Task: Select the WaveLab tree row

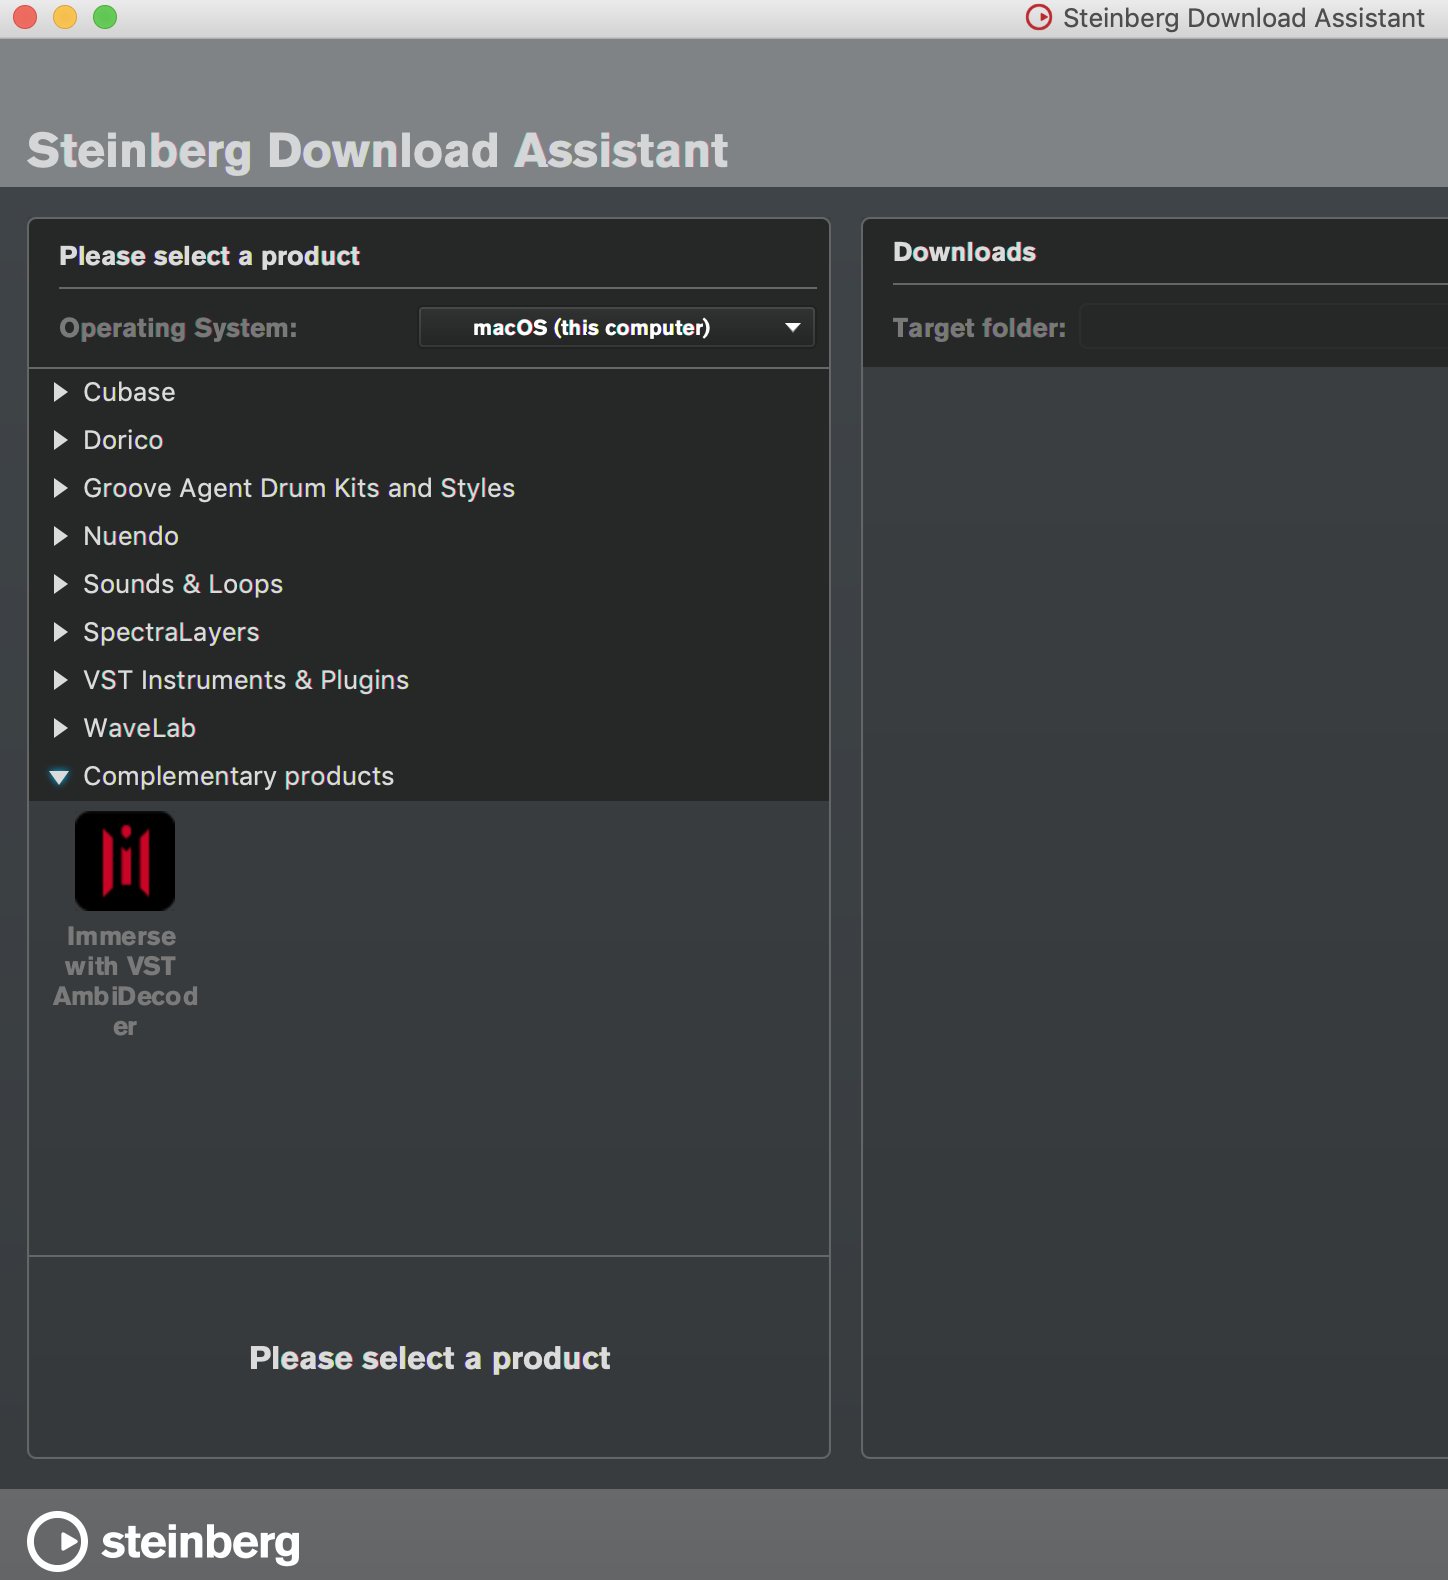Action: [429, 728]
